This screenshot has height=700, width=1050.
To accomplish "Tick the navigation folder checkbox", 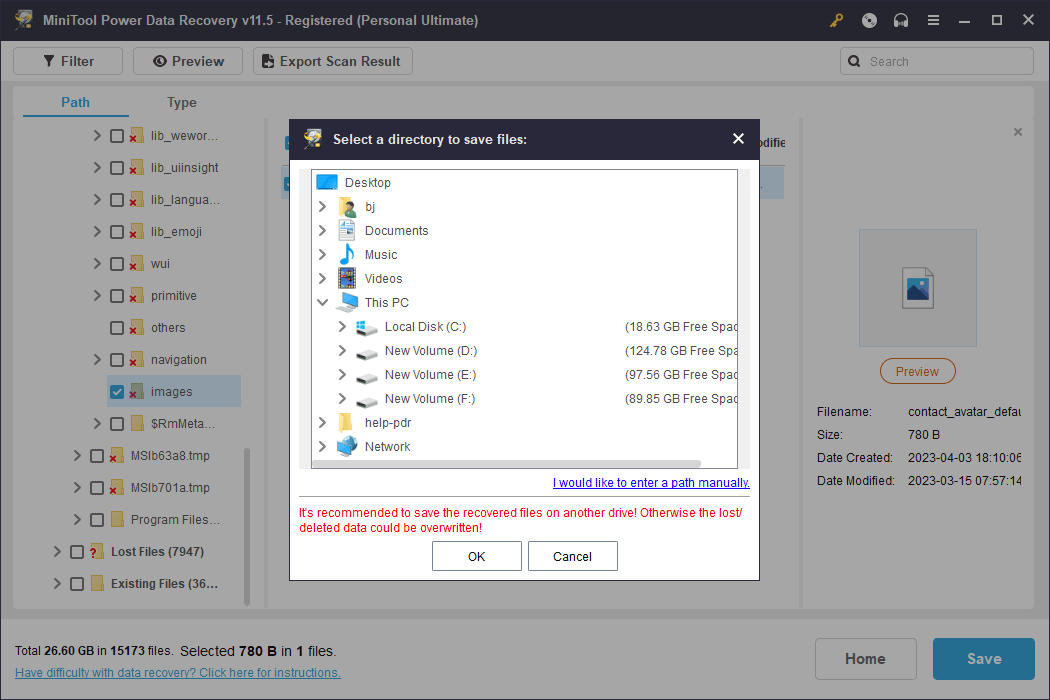I will tap(117, 360).
